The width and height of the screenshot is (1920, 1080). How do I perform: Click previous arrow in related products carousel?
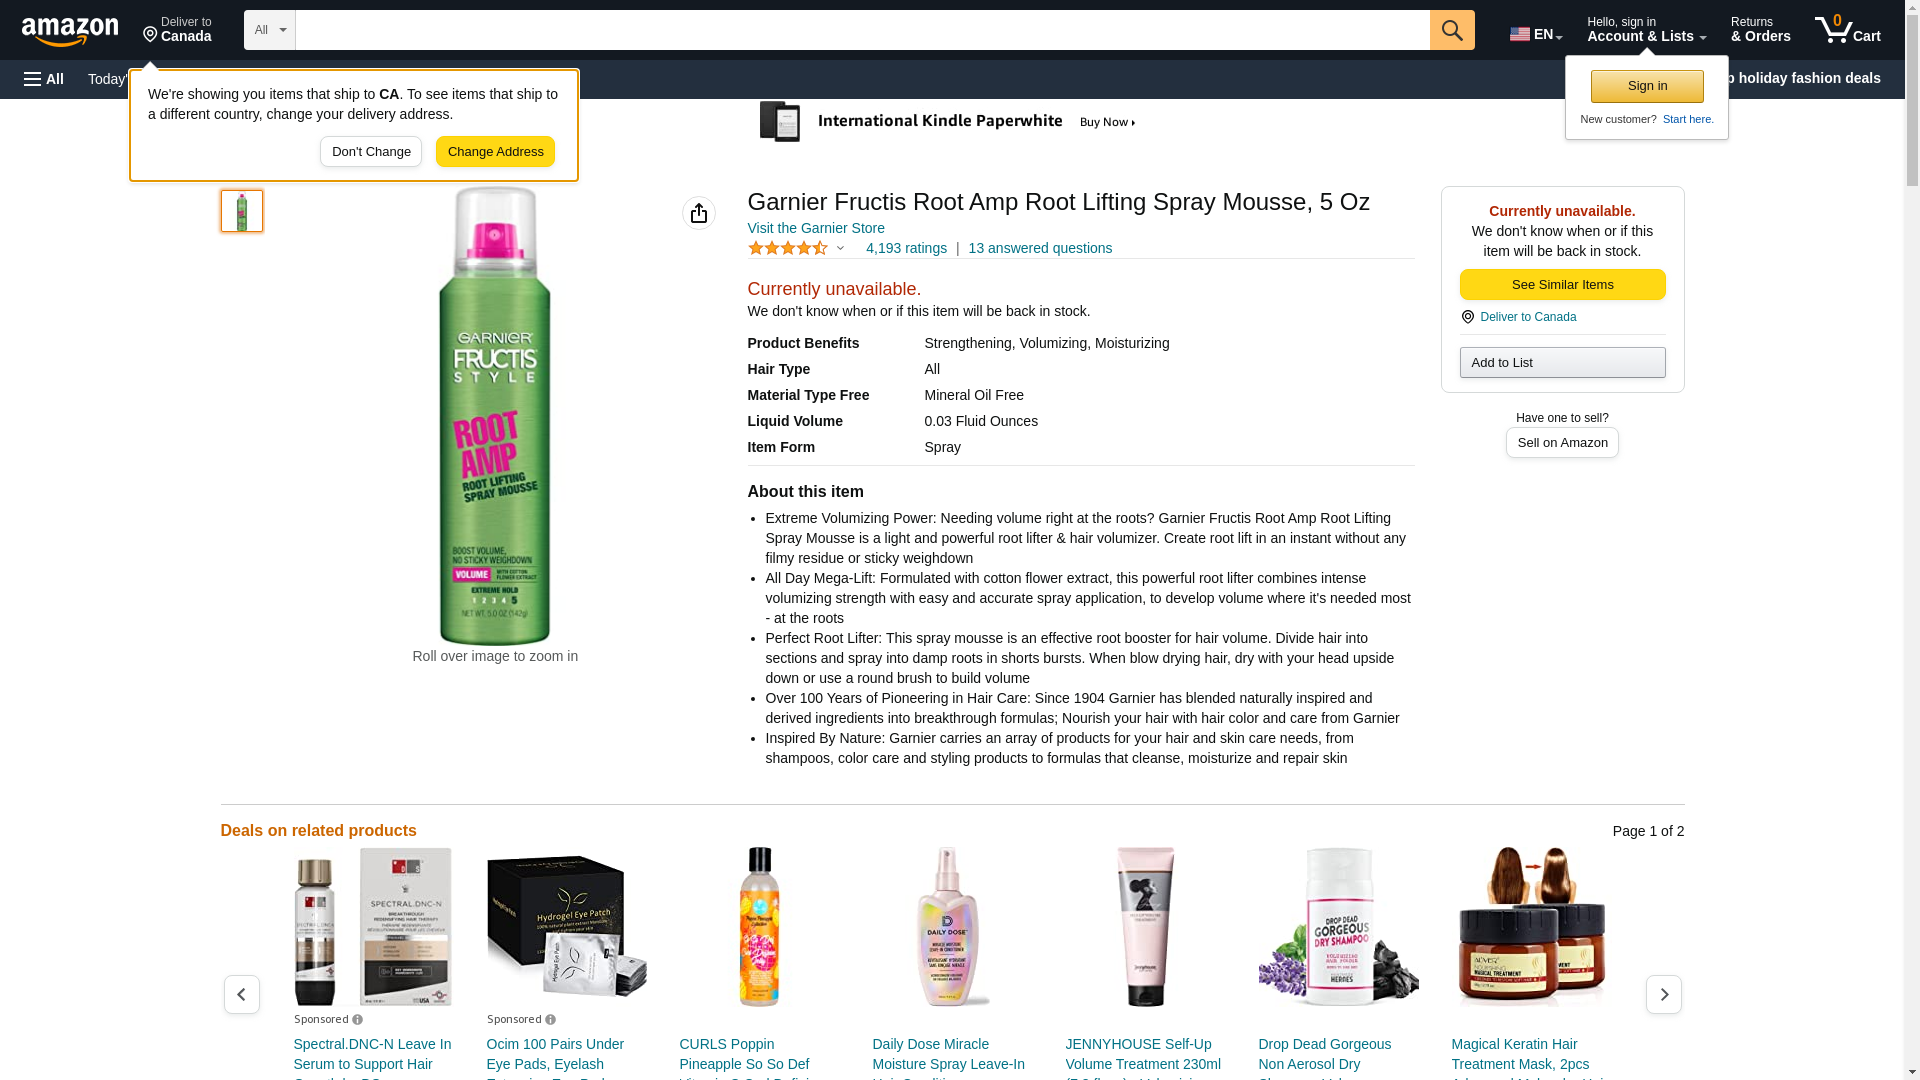[242, 995]
